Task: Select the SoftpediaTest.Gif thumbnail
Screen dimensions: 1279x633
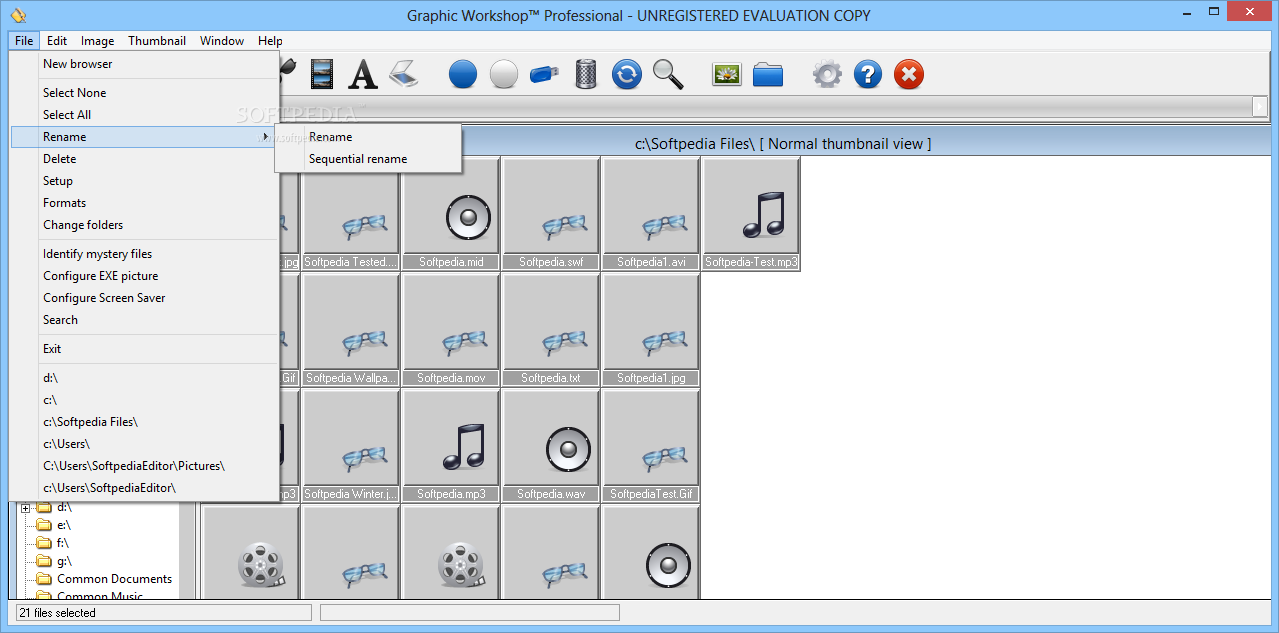Action: point(651,446)
